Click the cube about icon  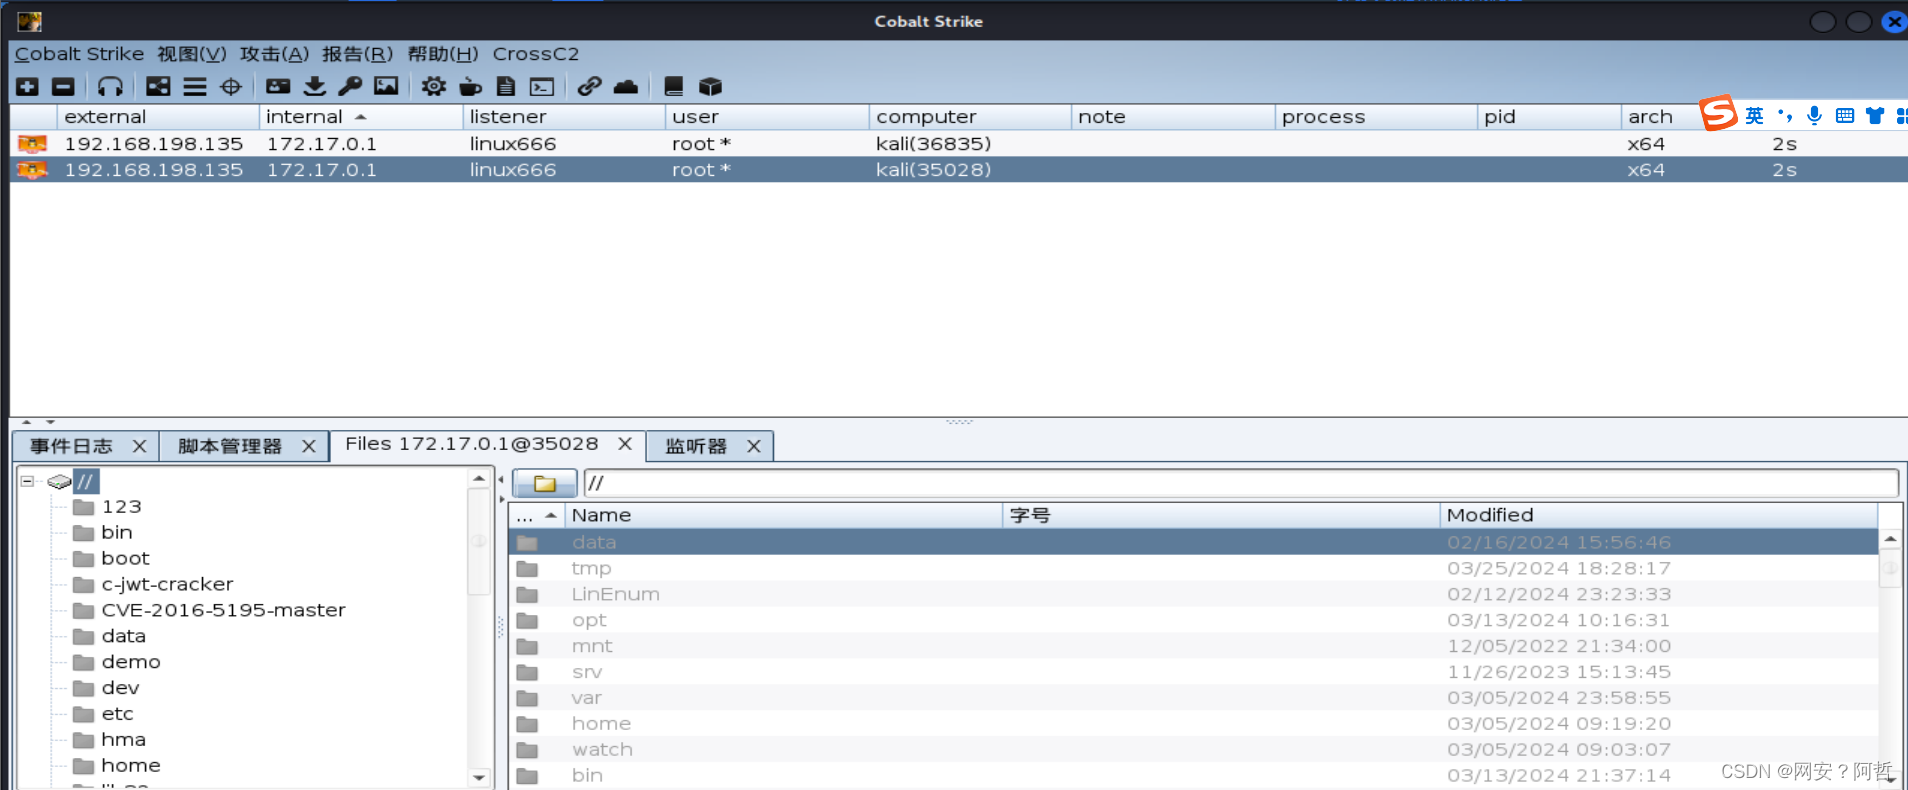pos(710,87)
